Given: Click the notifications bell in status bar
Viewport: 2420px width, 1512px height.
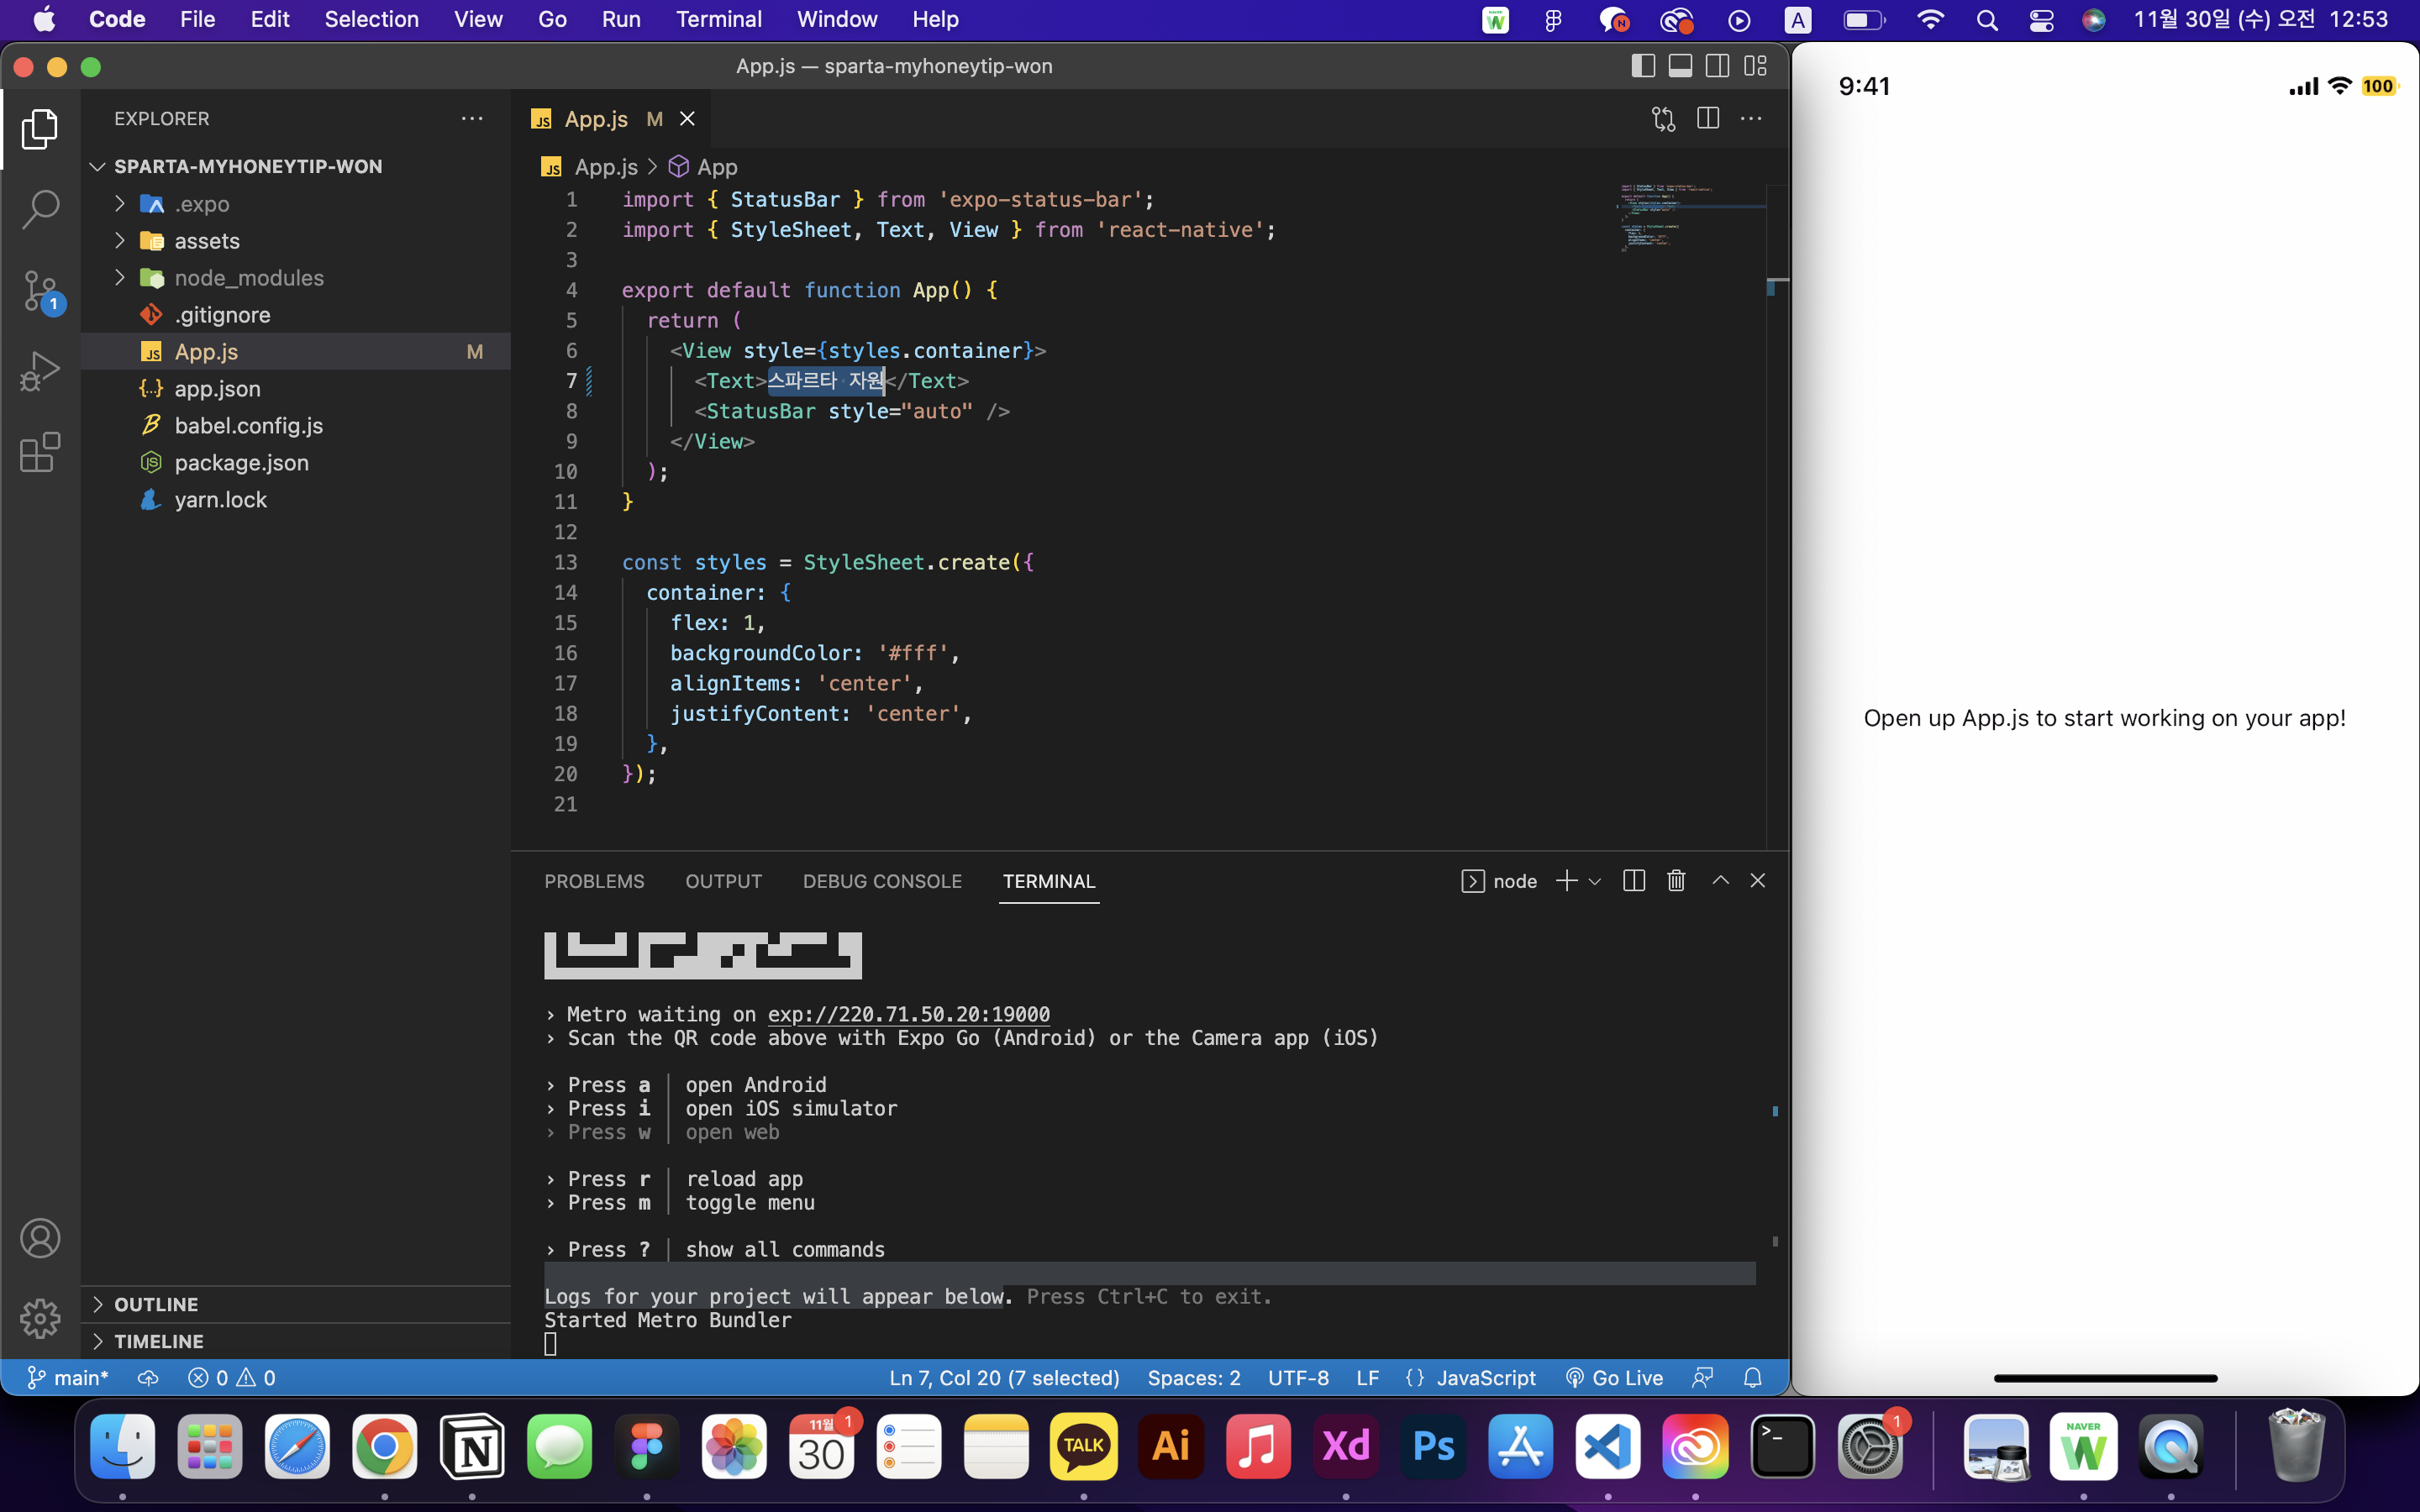Looking at the screenshot, I should coord(1753,1378).
